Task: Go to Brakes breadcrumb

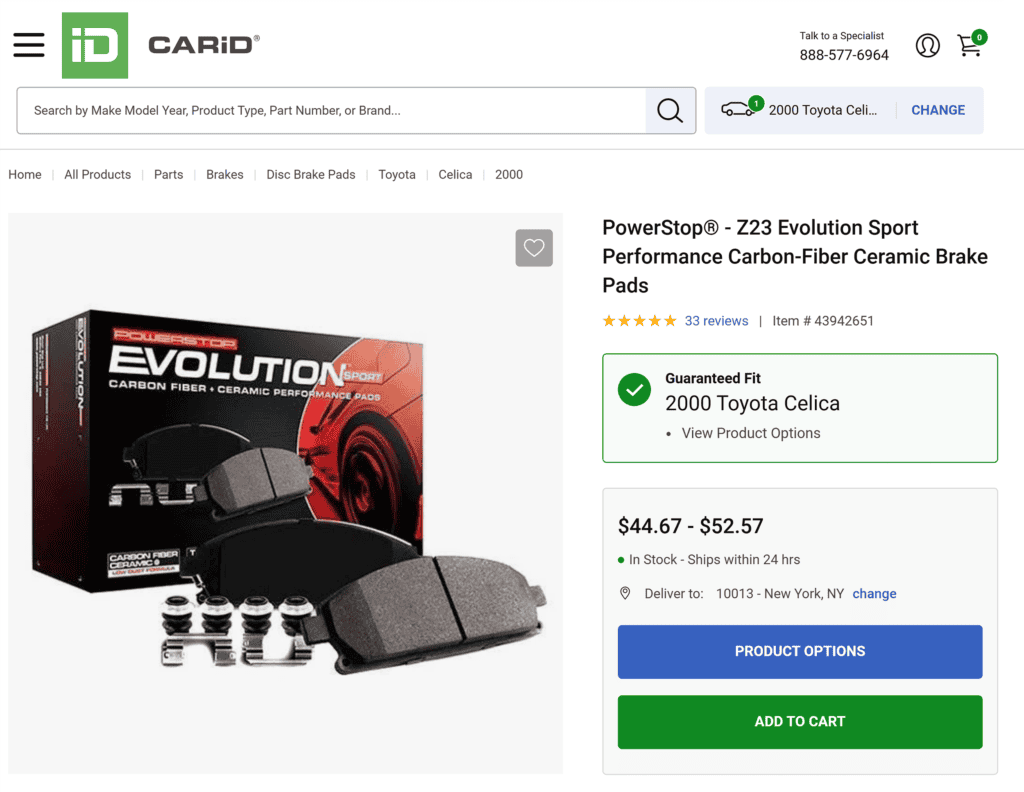Action: pos(225,174)
